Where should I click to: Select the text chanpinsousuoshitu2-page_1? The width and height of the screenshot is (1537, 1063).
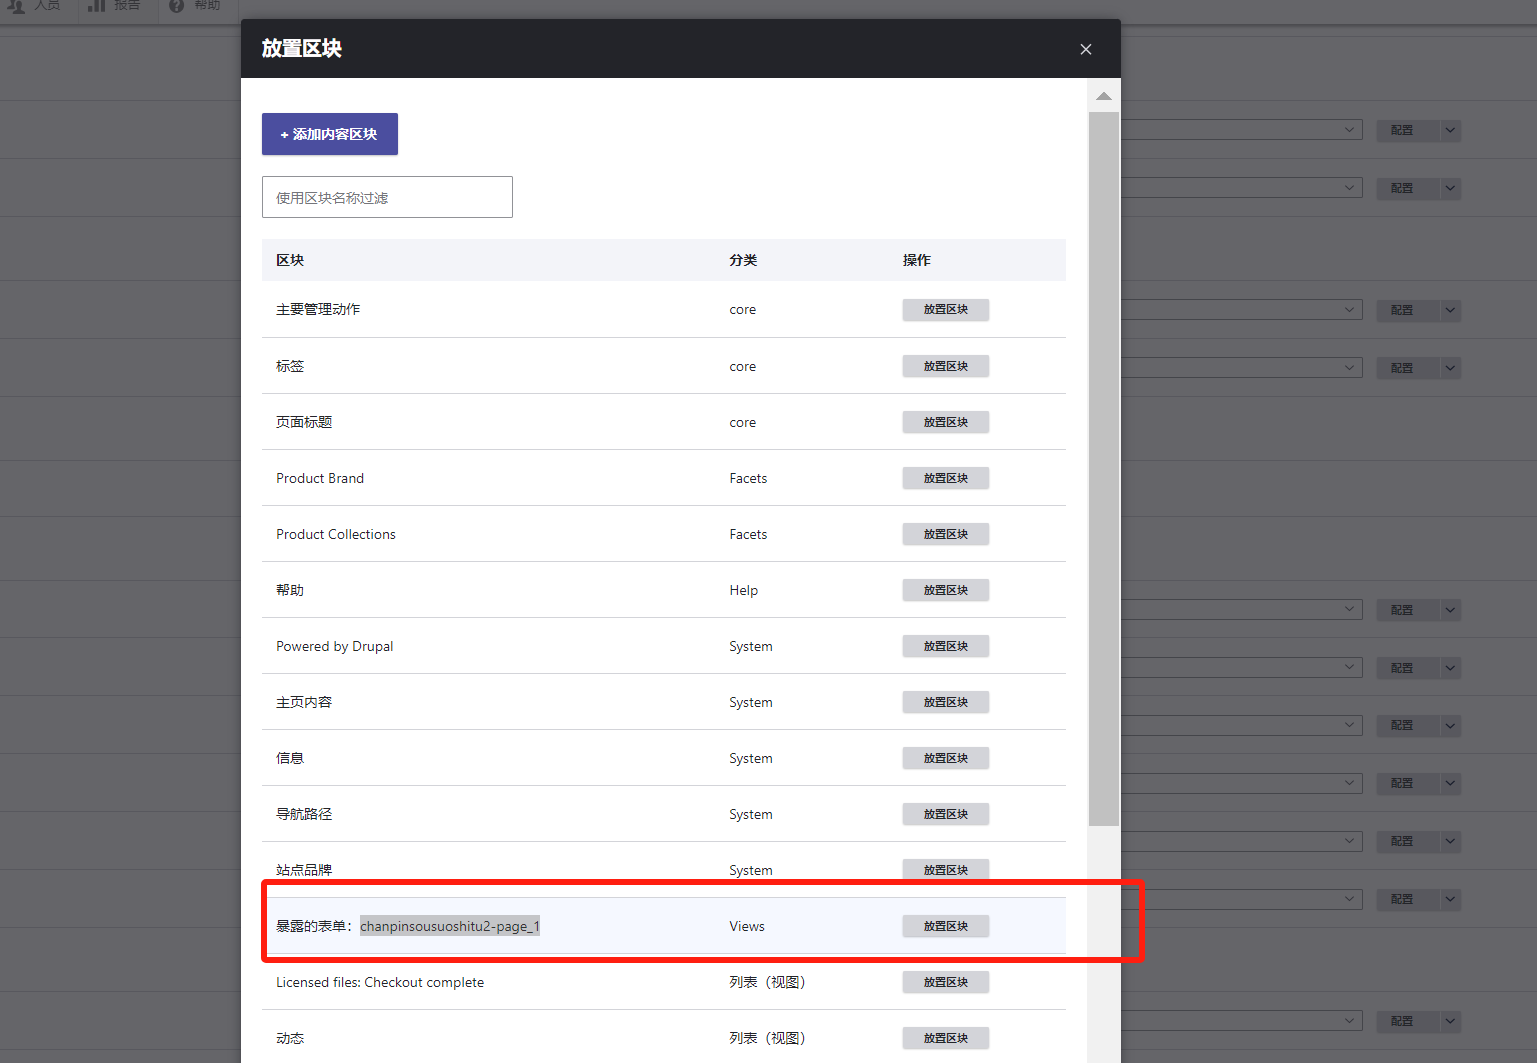[x=450, y=926]
